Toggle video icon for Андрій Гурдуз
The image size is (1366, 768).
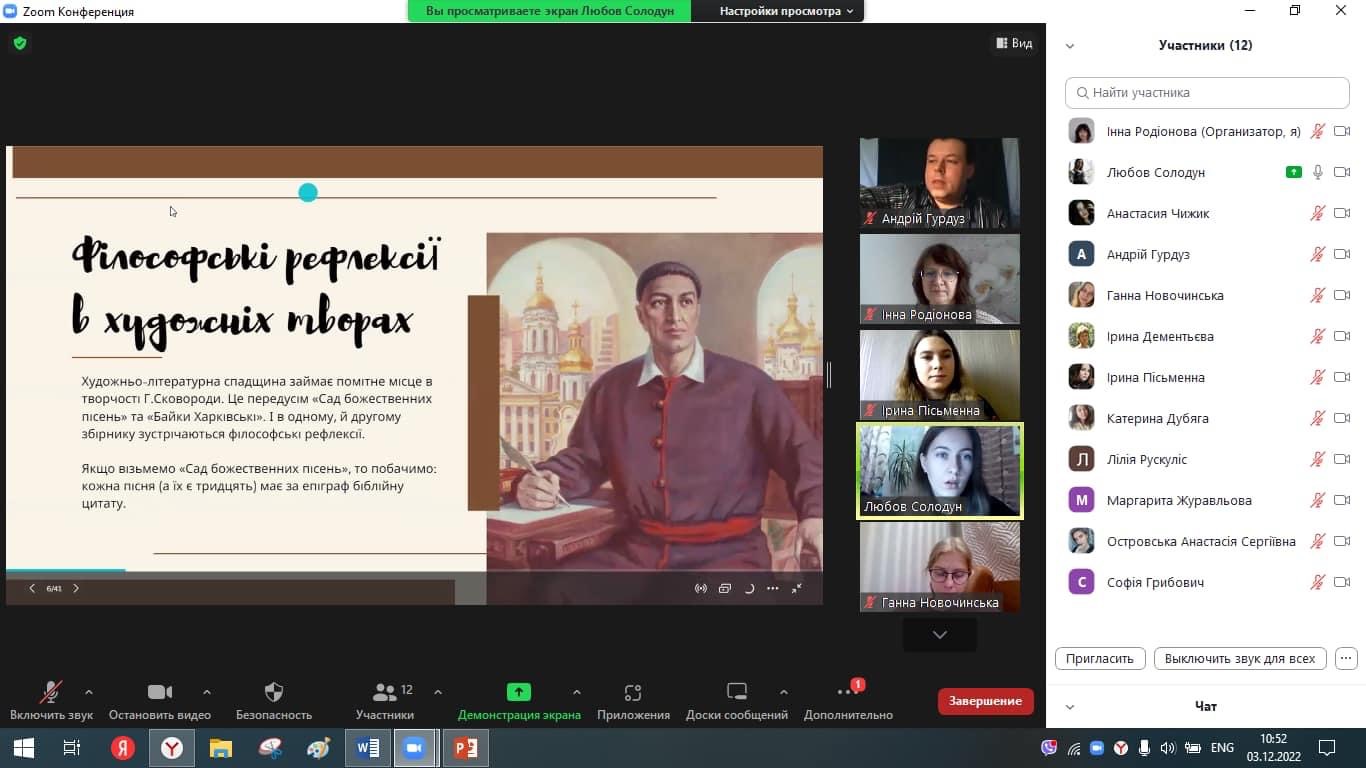coord(1342,254)
